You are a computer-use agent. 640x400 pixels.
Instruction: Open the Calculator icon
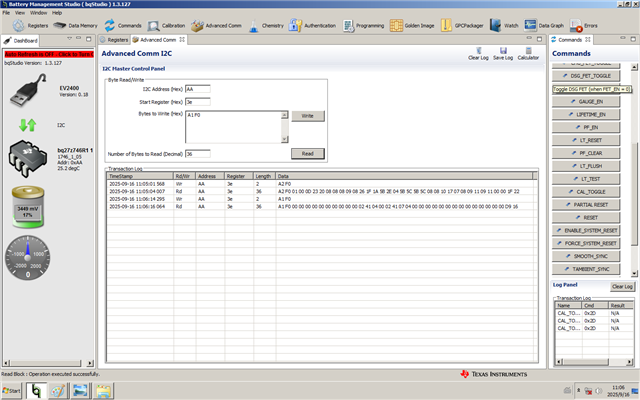click(x=528, y=53)
